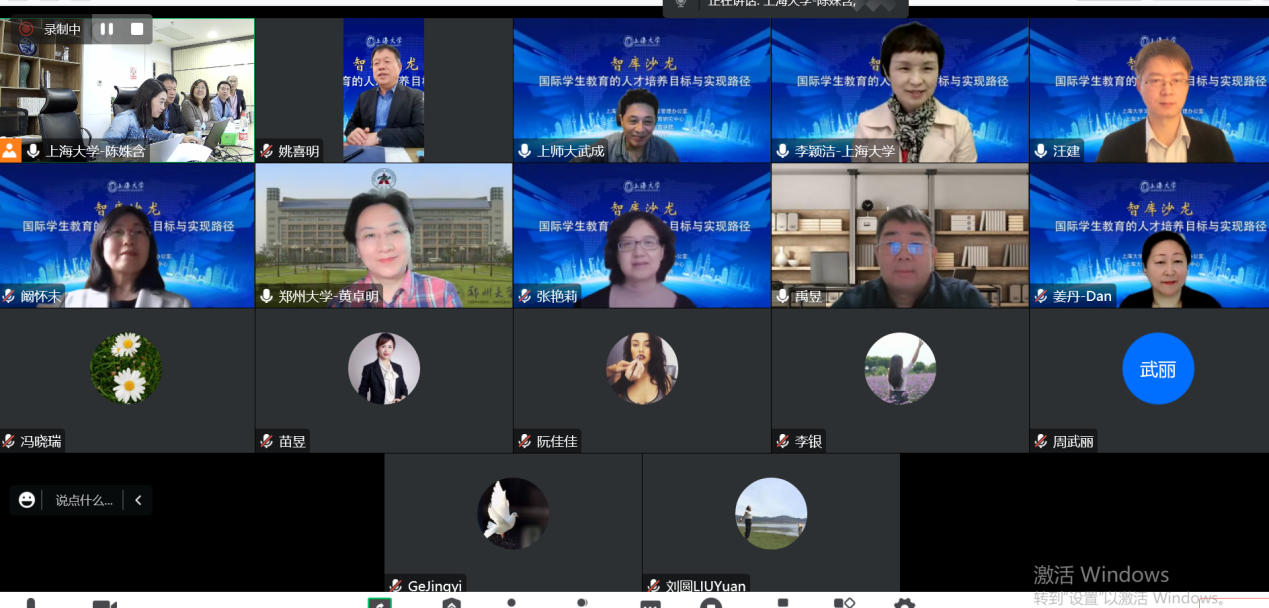Click the 正在讲话 speaking indicator bar
Viewport: 1269px width, 608px height.
(x=785, y=4)
